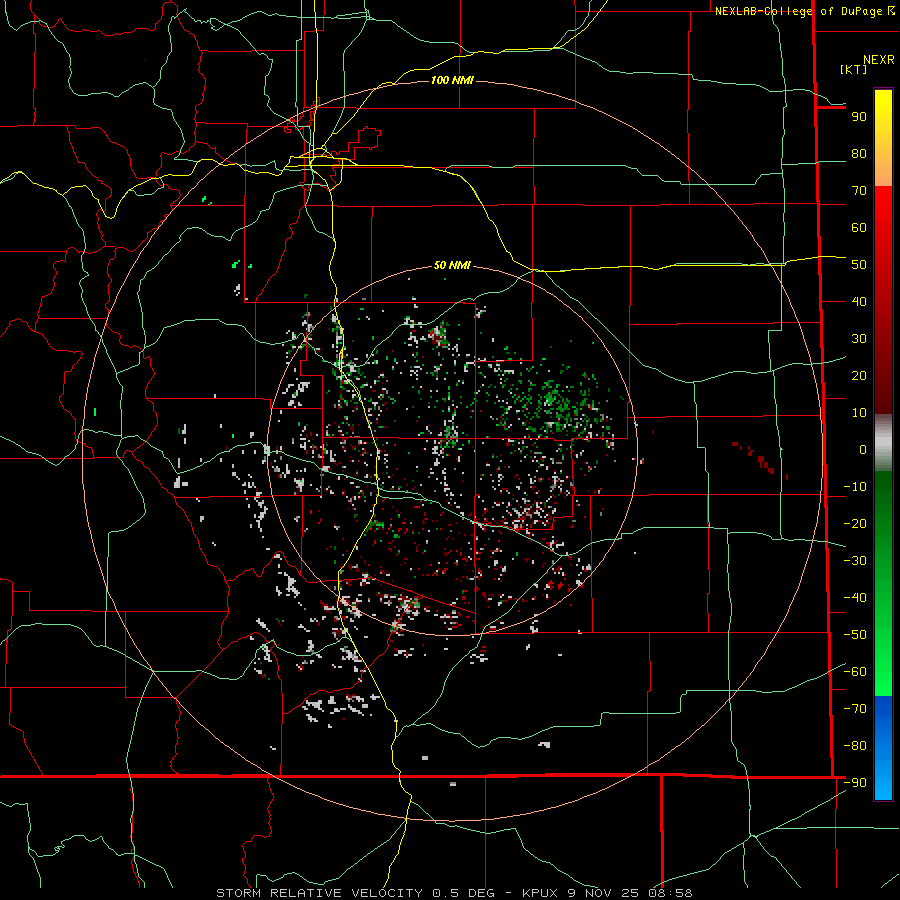Click the 80 value on the velocity scale
900x900 pixels.
(x=859, y=154)
